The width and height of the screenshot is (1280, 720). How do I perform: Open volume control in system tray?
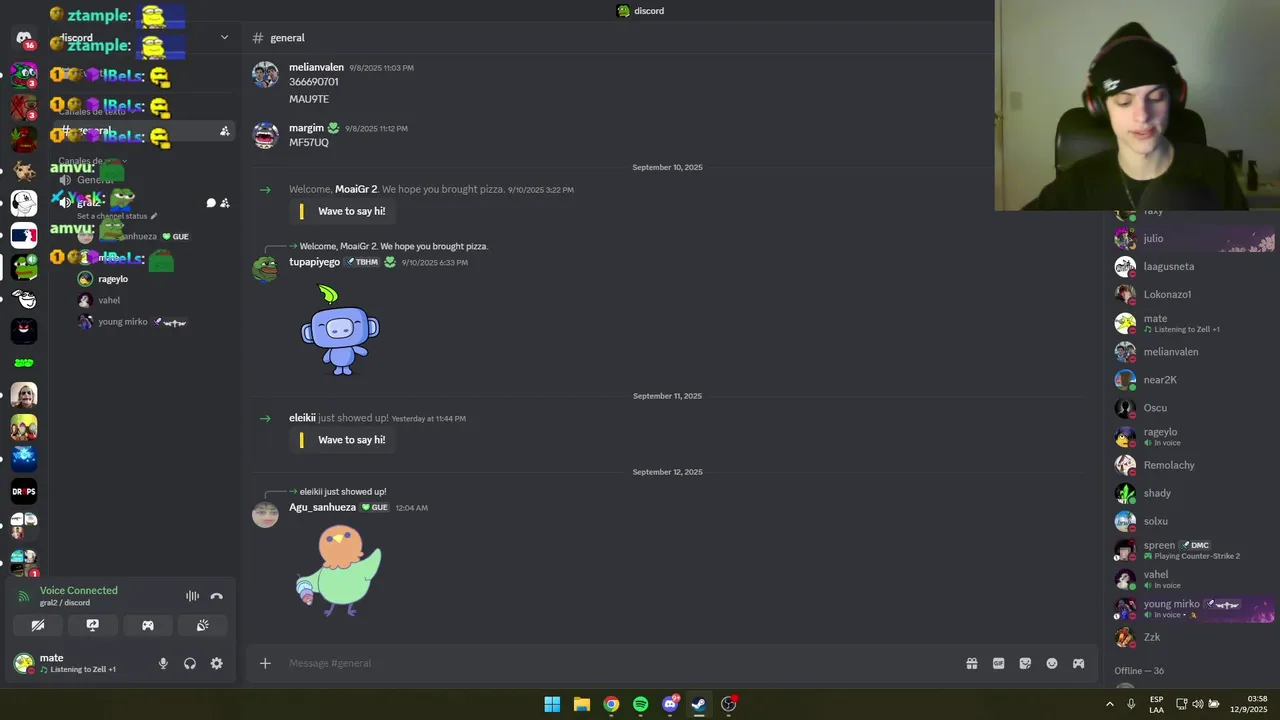coord(1197,704)
